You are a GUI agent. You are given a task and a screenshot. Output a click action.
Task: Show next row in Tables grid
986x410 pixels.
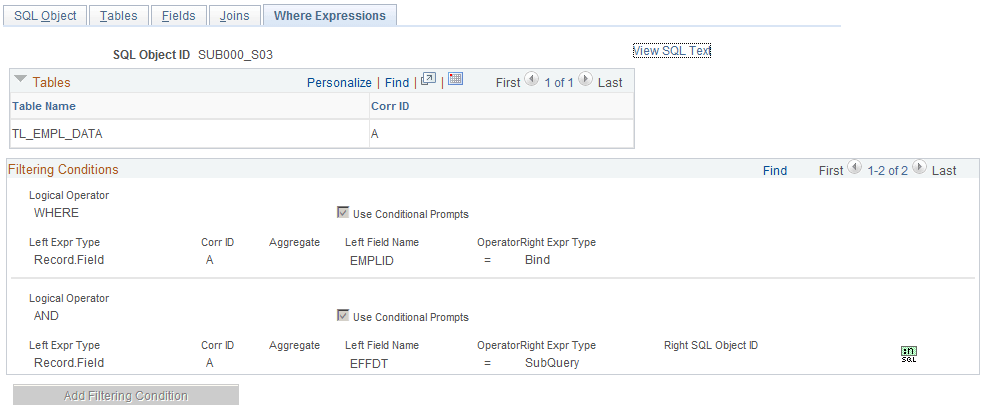[585, 81]
